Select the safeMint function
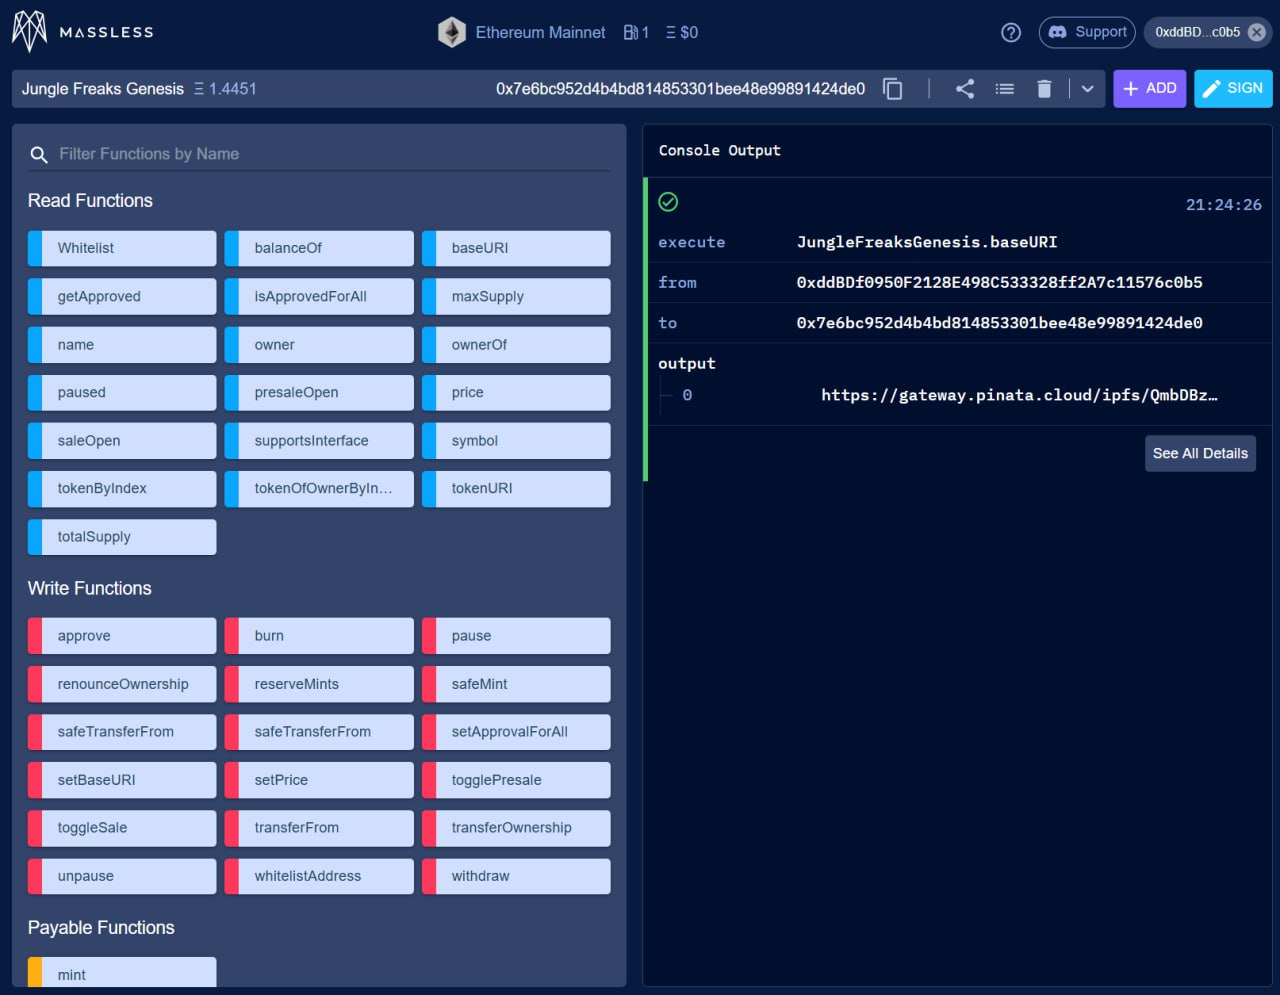The height and width of the screenshot is (995, 1280). [x=516, y=684]
